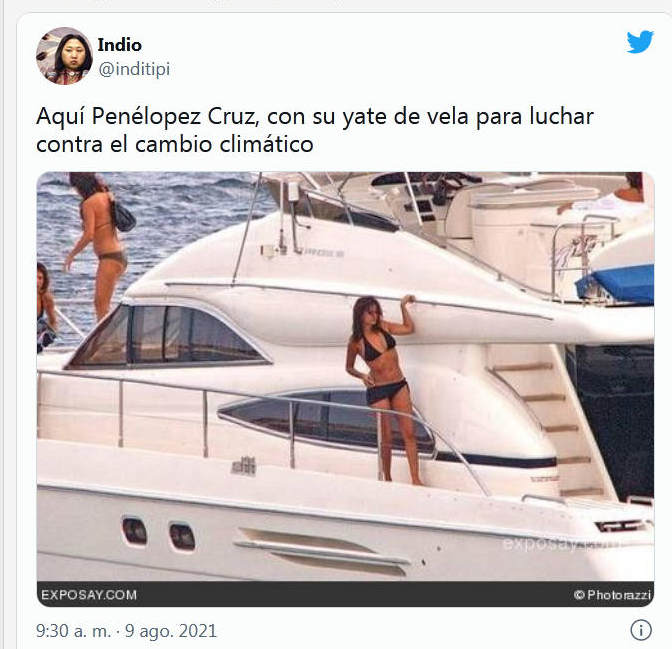Click the Indio display name
The width and height of the screenshot is (672, 649).
tap(120, 45)
